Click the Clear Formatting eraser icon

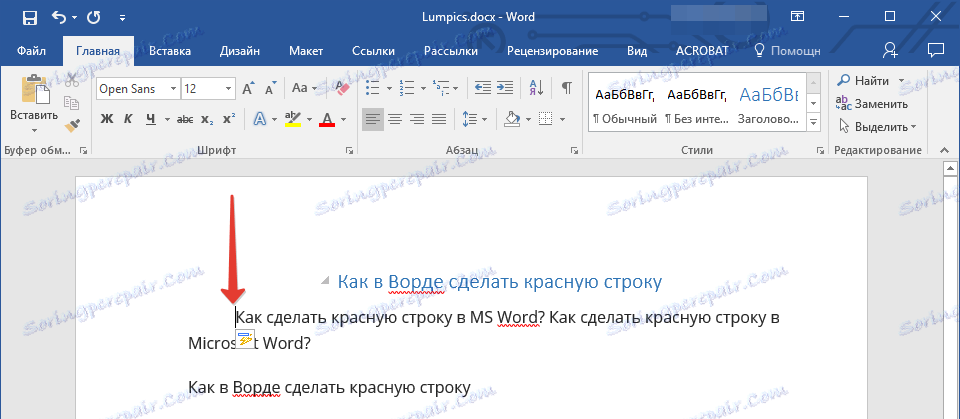[x=342, y=89]
